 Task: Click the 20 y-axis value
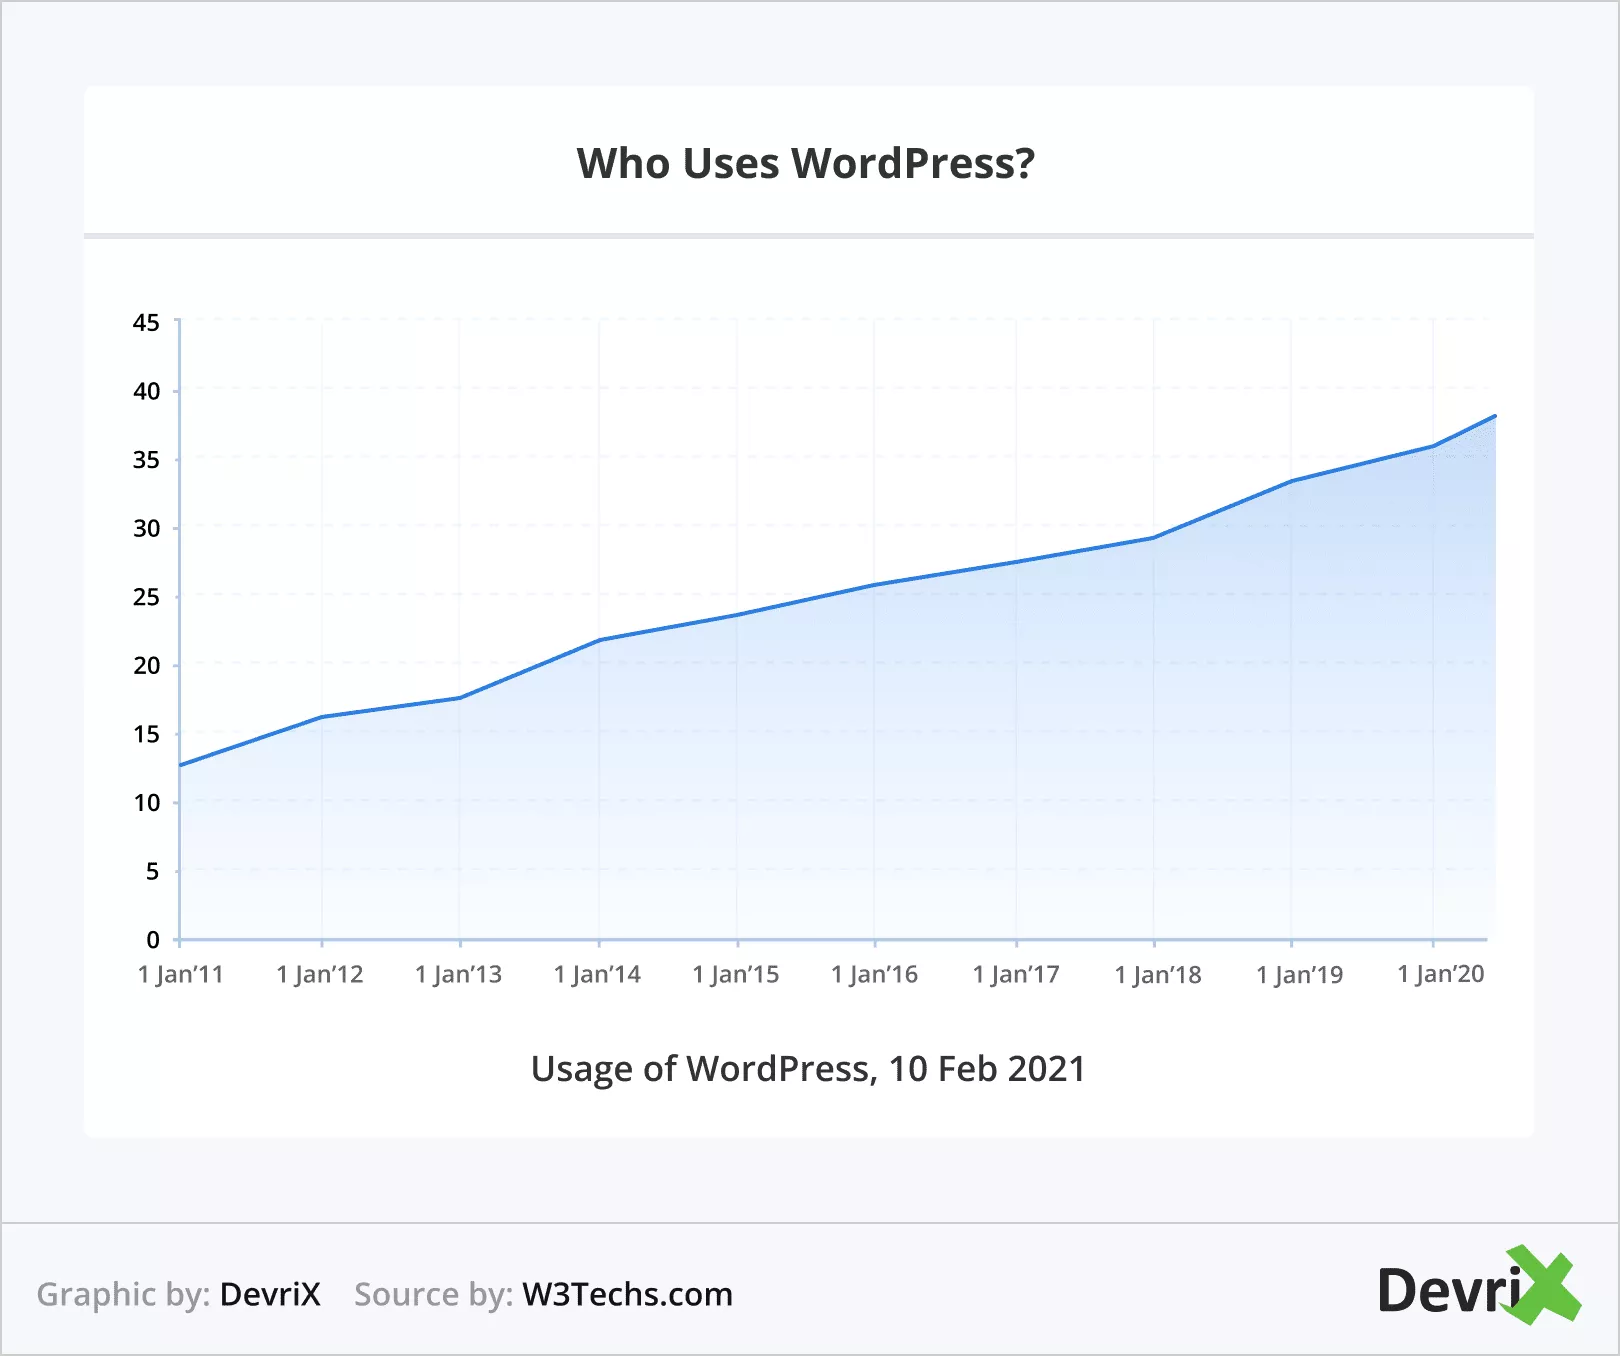click(146, 666)
